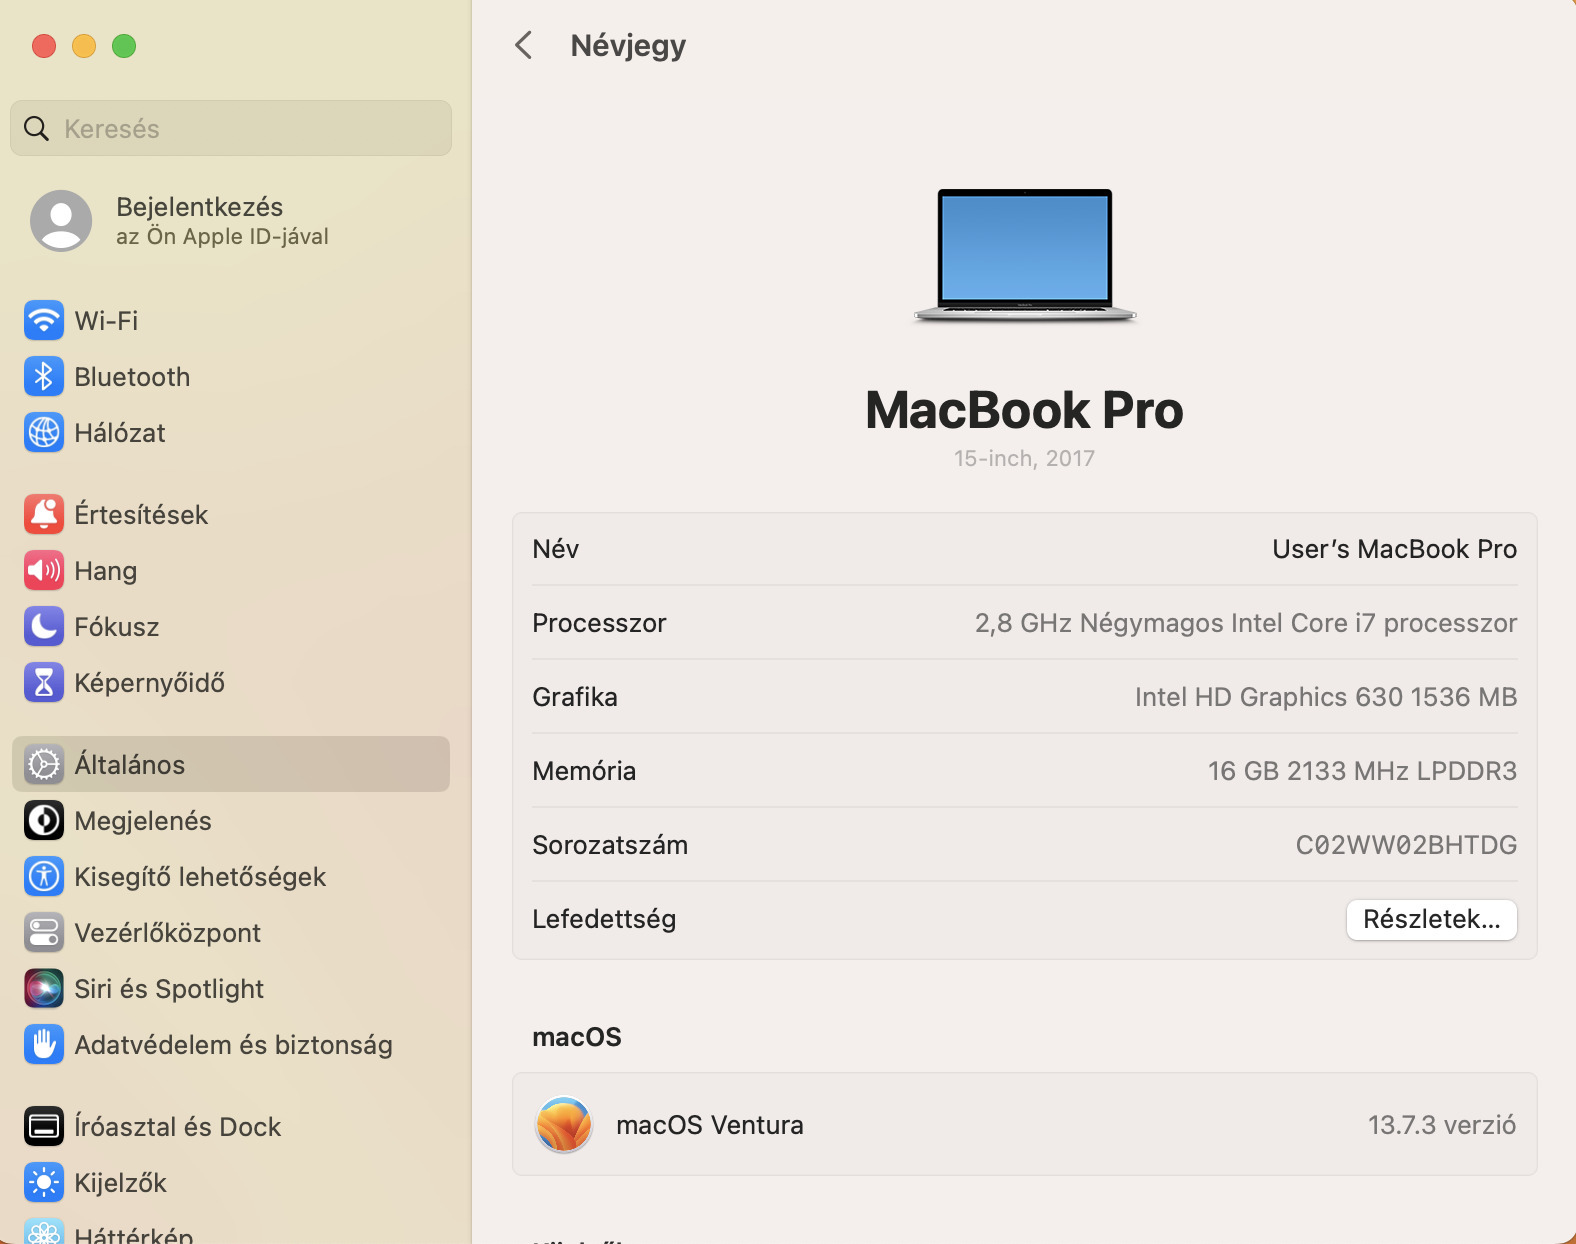Click the macOS Ventura row label
Viewport: 1576px width, 1244px height.
pos(710,1125)
